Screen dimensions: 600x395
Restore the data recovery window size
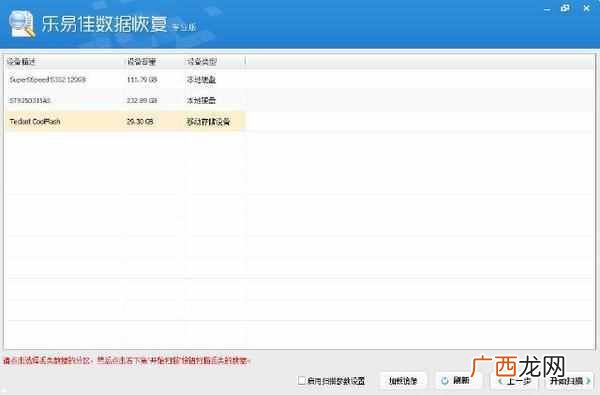coord(565,8)
